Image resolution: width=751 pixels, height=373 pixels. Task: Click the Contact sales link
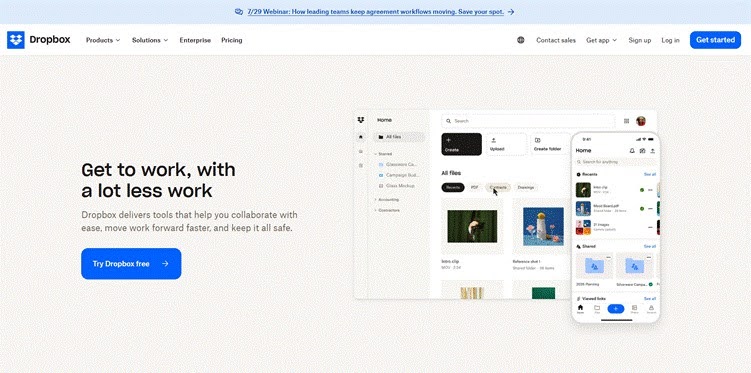(556, 40)
